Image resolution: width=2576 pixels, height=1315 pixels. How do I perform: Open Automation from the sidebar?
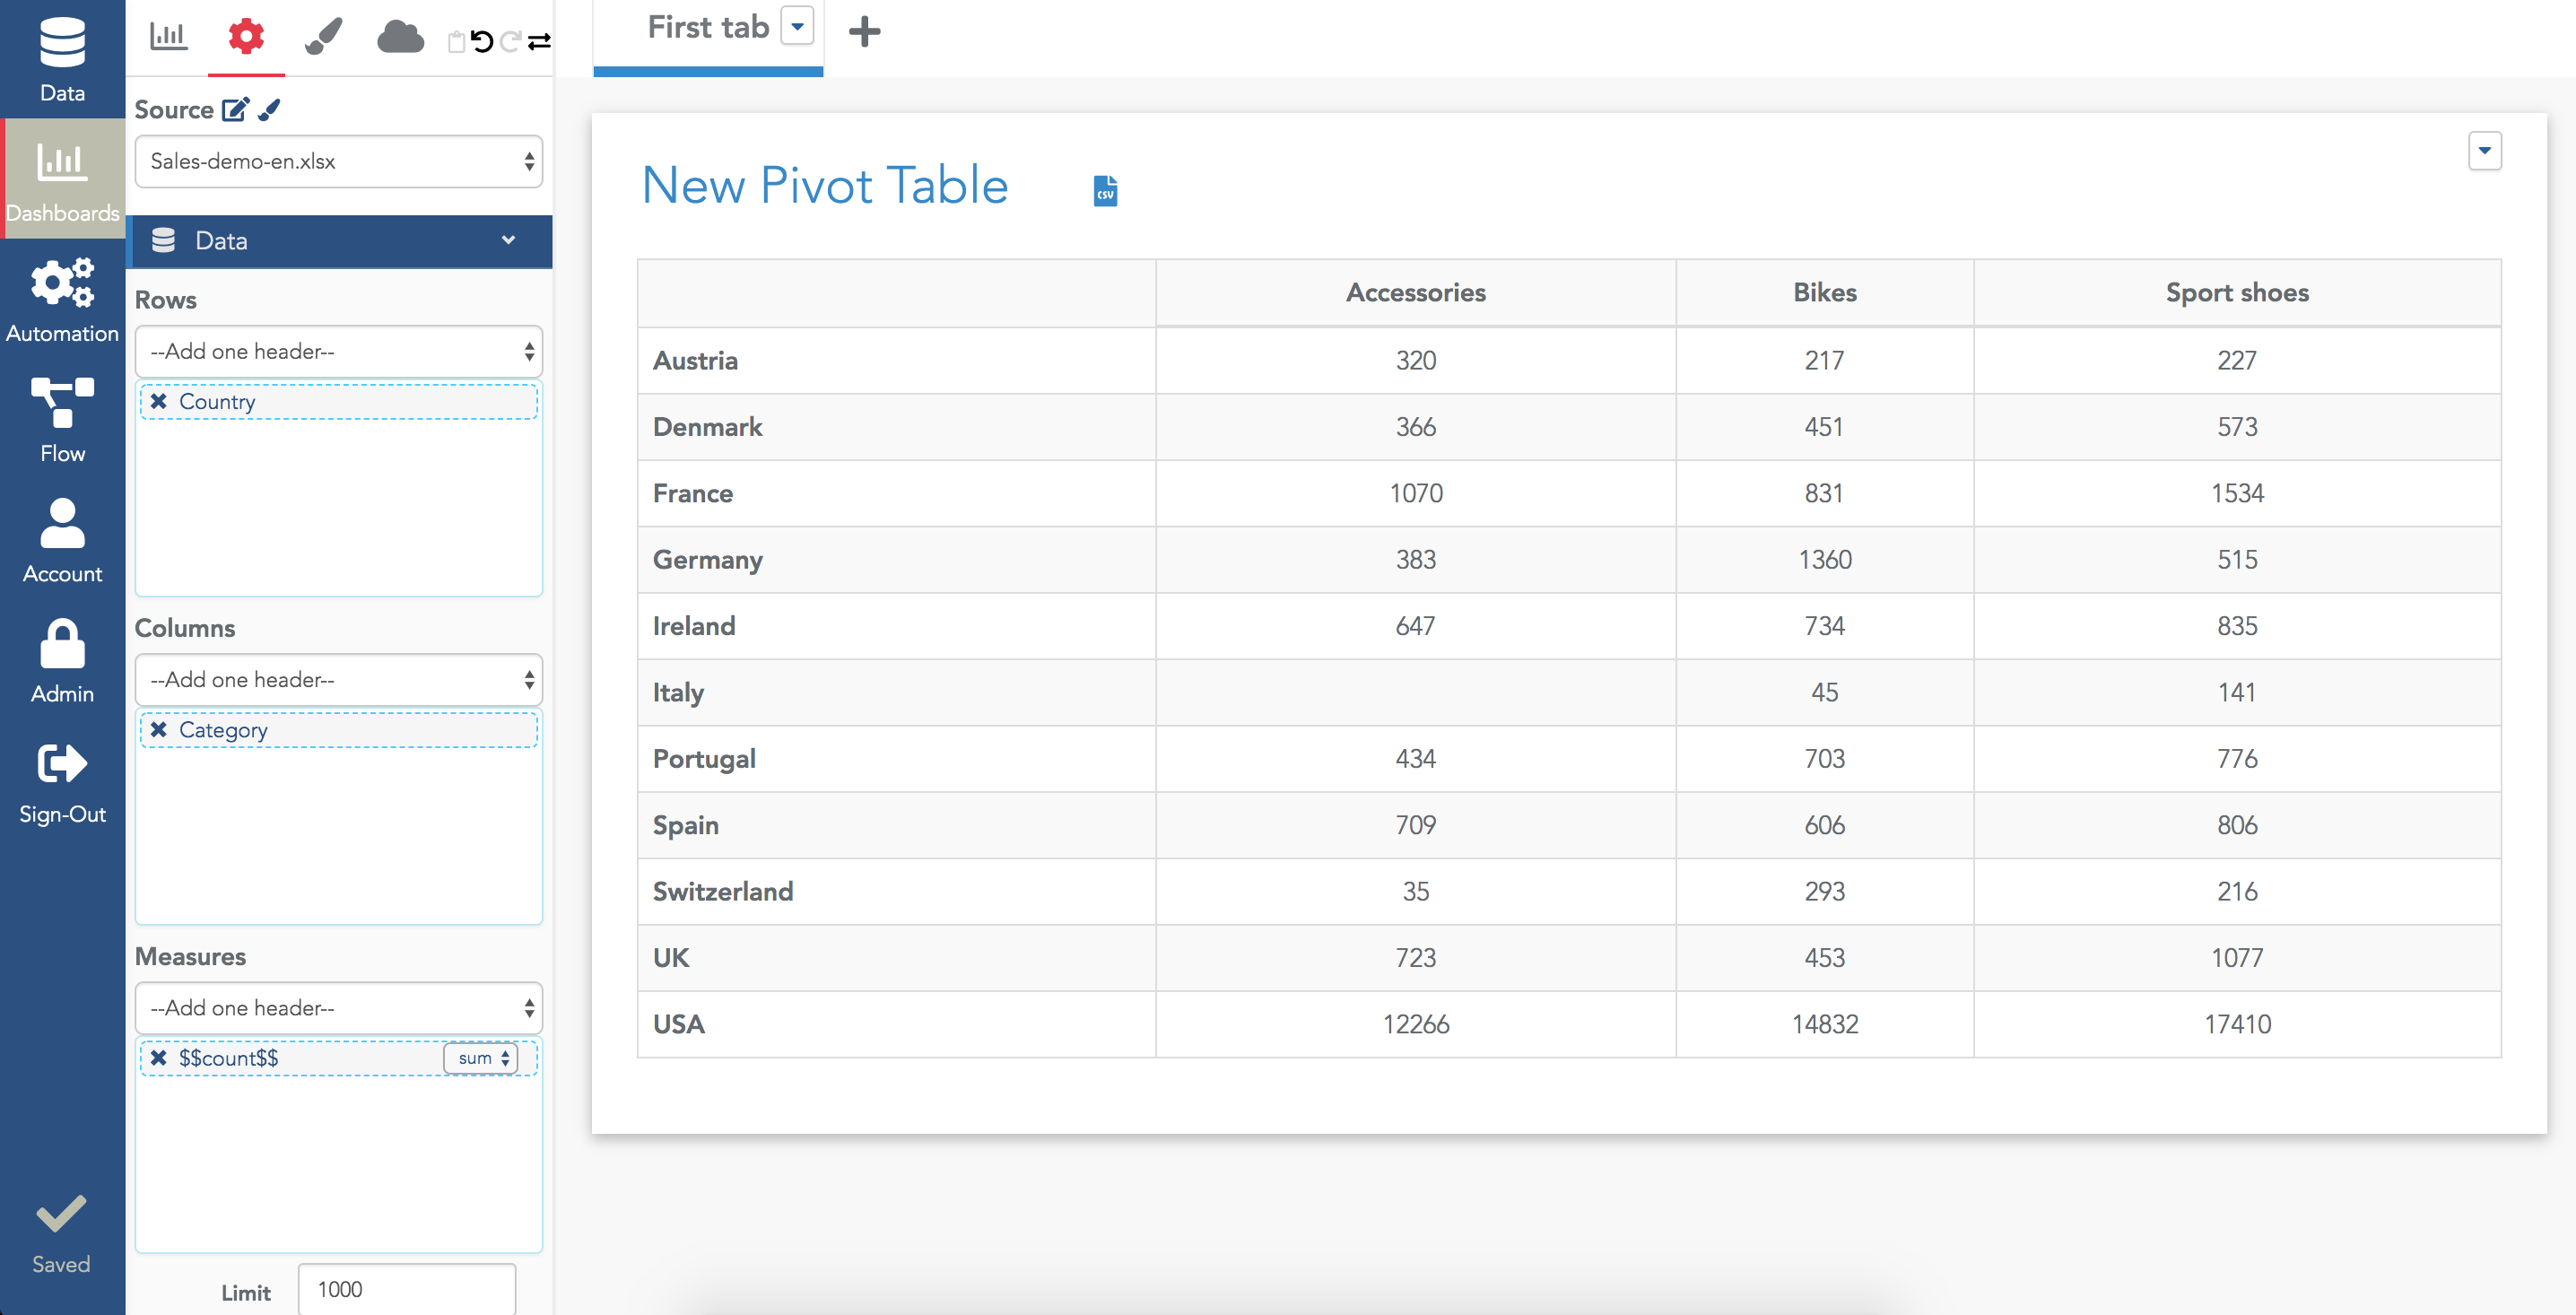(x=62, y=299)
